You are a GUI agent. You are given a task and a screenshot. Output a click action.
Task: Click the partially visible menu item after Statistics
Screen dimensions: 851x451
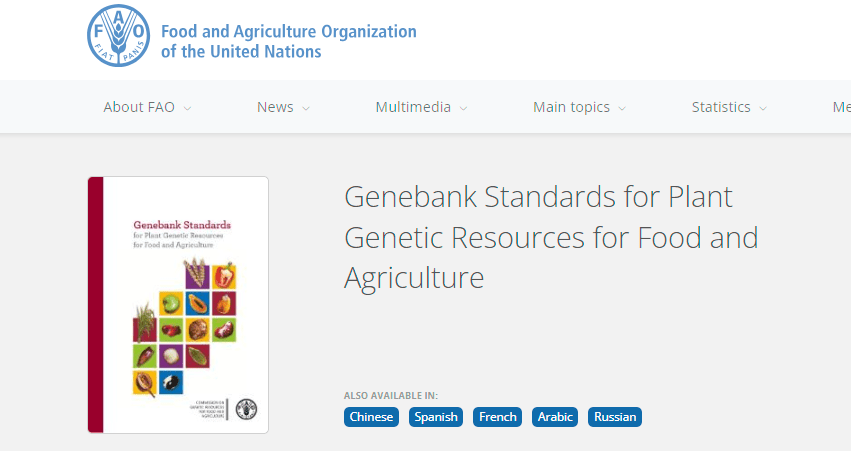(842, 107)
